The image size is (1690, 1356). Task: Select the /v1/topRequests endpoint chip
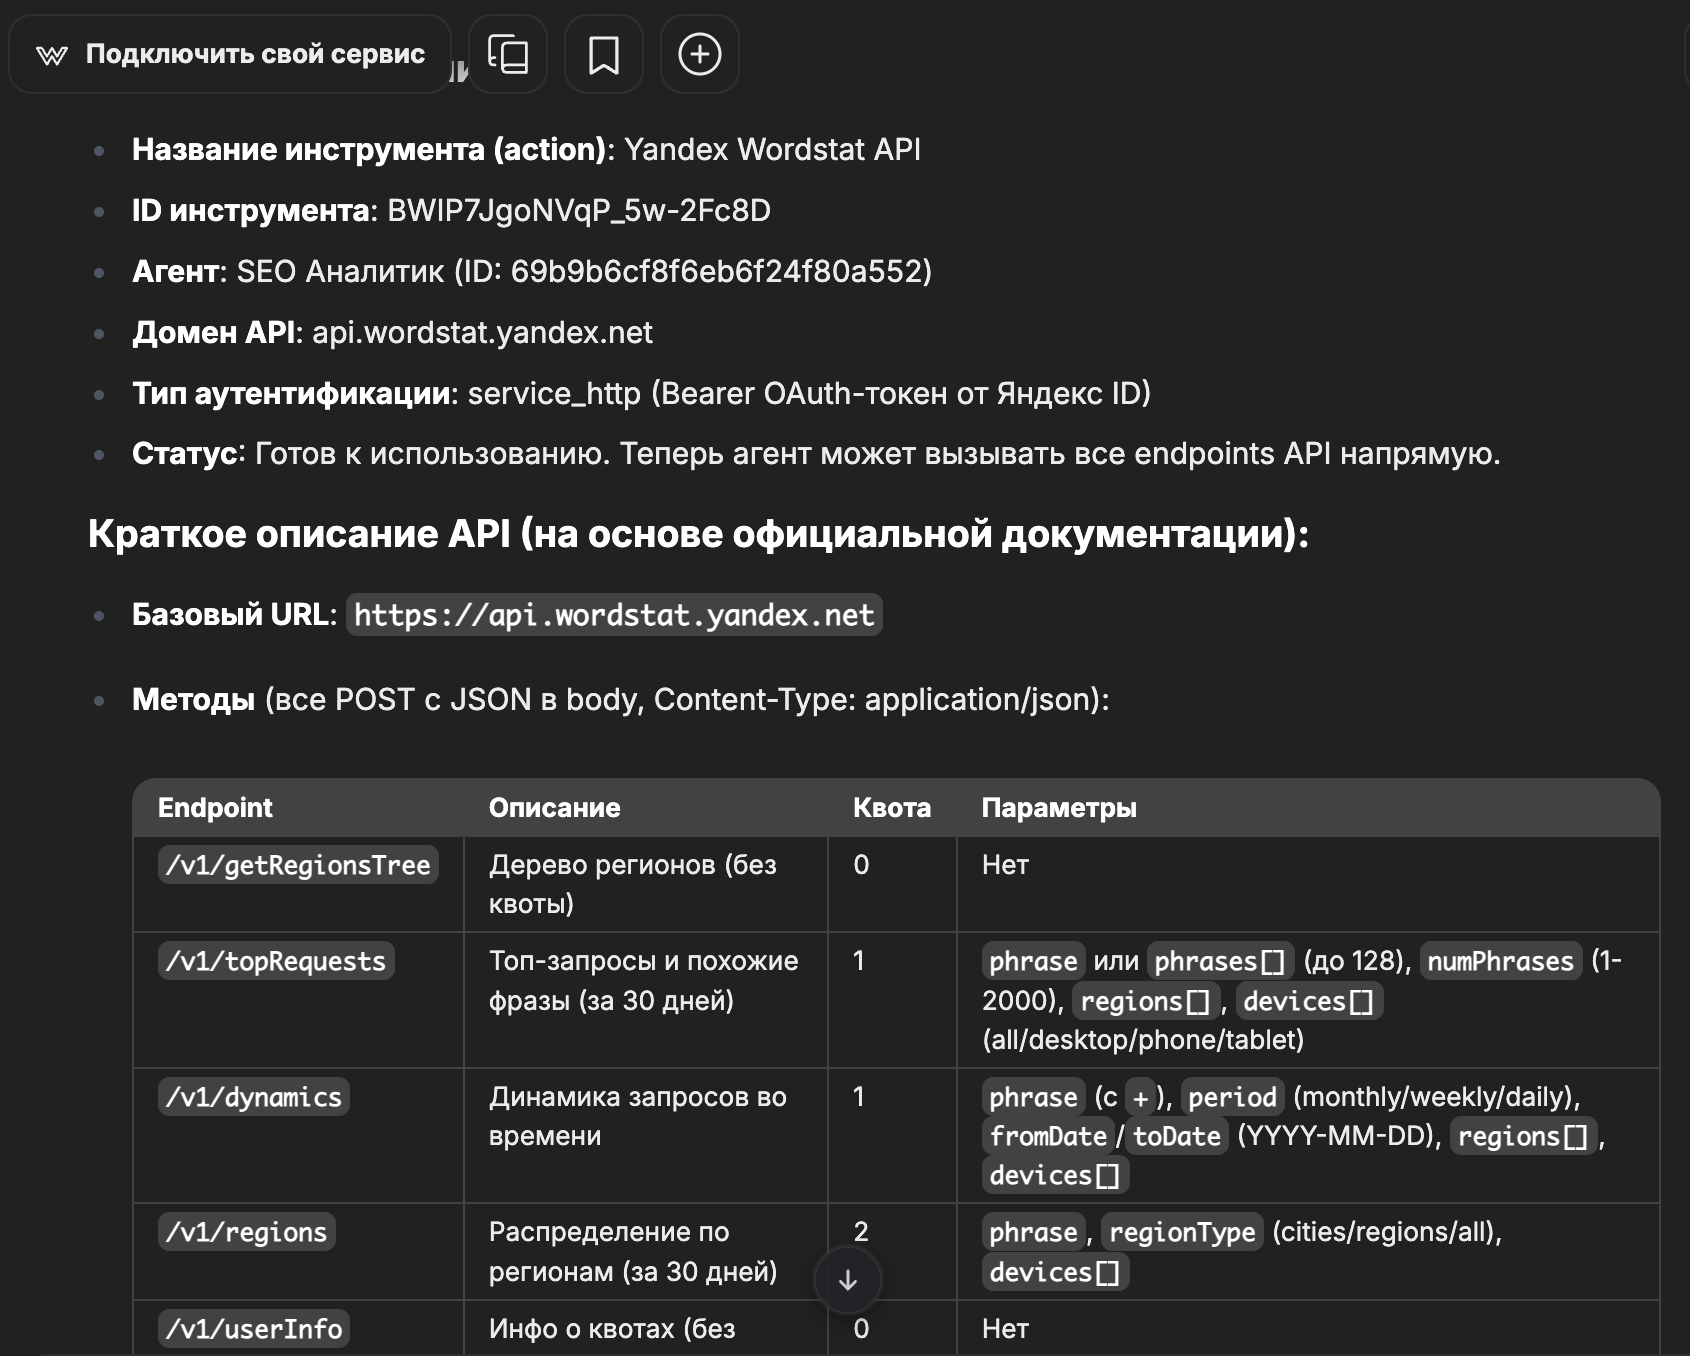click(x=276, y=961)
